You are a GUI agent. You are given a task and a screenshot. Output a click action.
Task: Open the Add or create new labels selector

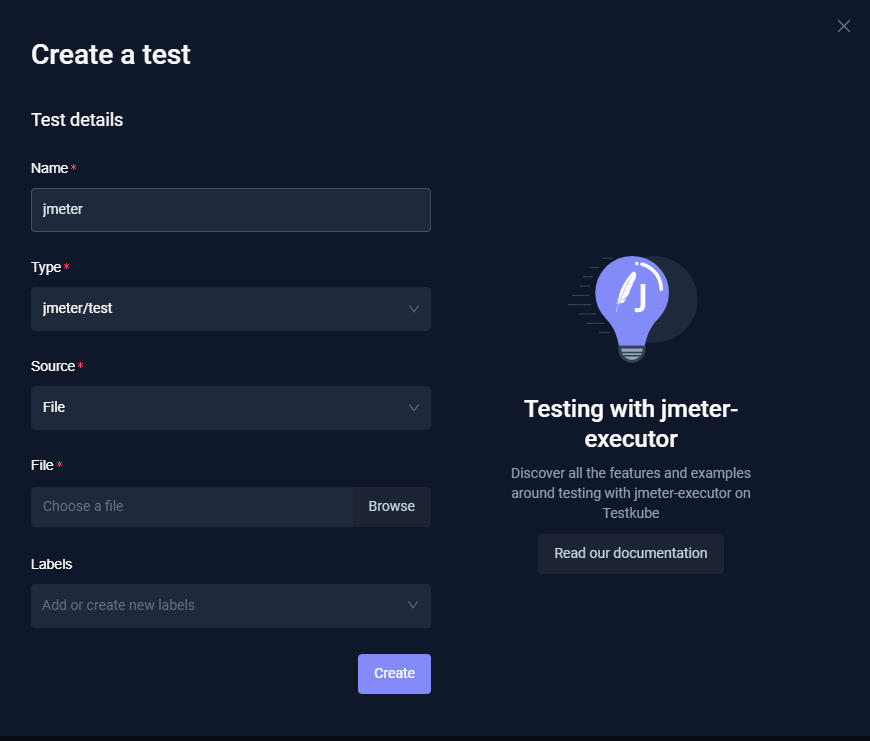pyautogui.click(x=220, y=606)
